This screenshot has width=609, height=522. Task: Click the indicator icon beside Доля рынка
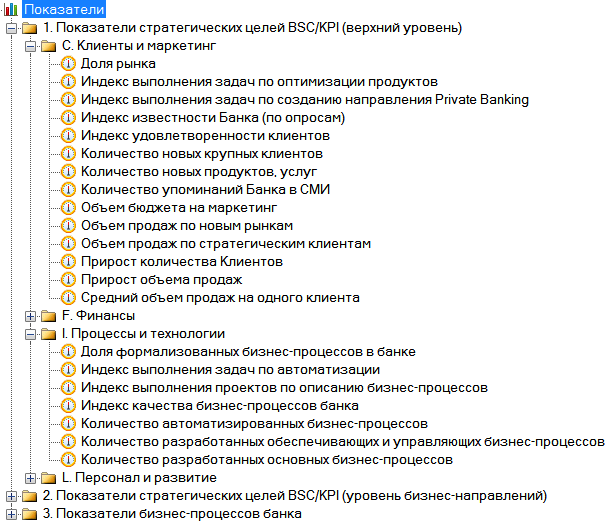(68, 63)
